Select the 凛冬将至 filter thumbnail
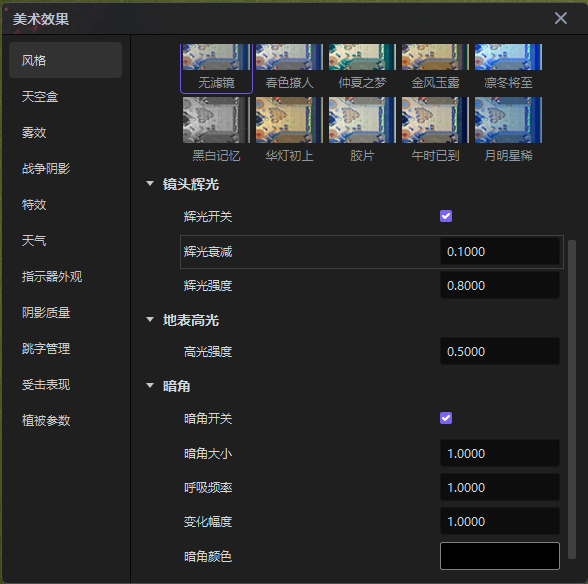Image resolution: width=588 pixels, height=584 pixels. click(508, 67)
